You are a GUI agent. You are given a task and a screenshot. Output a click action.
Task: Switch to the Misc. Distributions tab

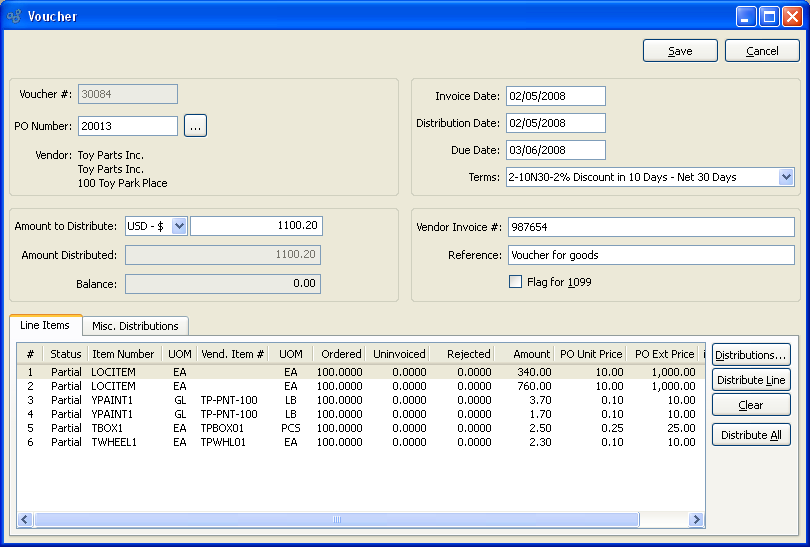(x=135, y=326)
